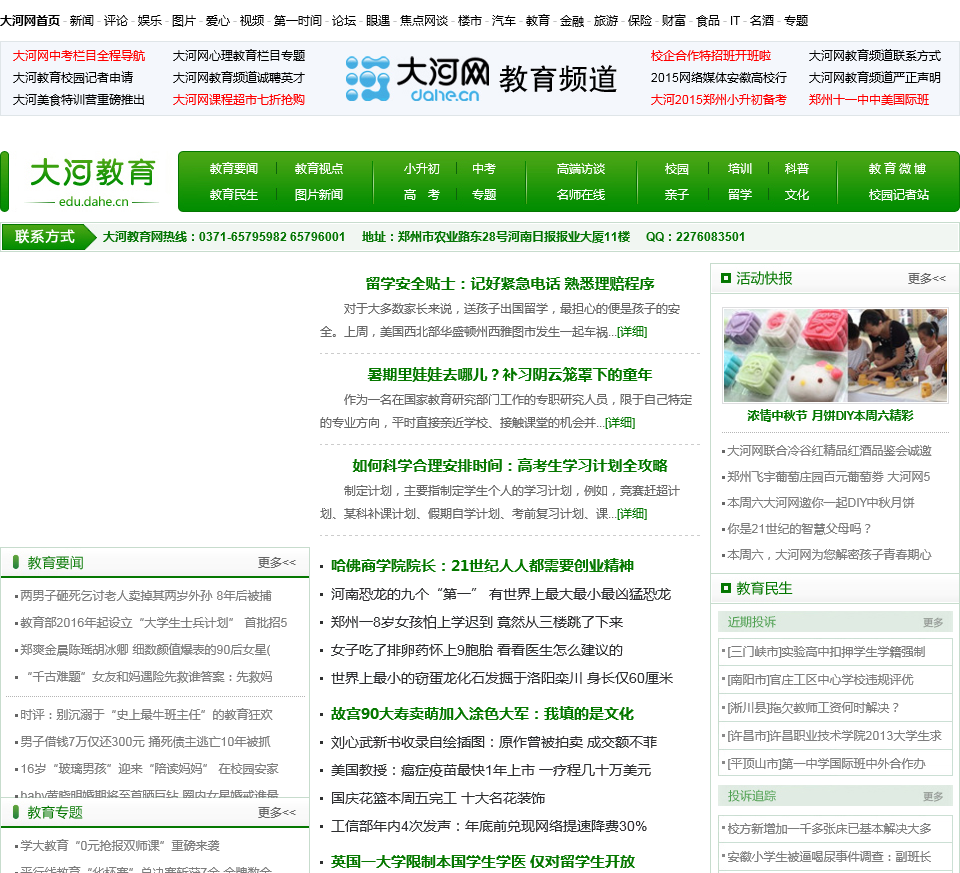This screenshot has width=960, height=873.
Task: Open 你是21世纪的智慧父母吗 link
Action: click(799, 529)
